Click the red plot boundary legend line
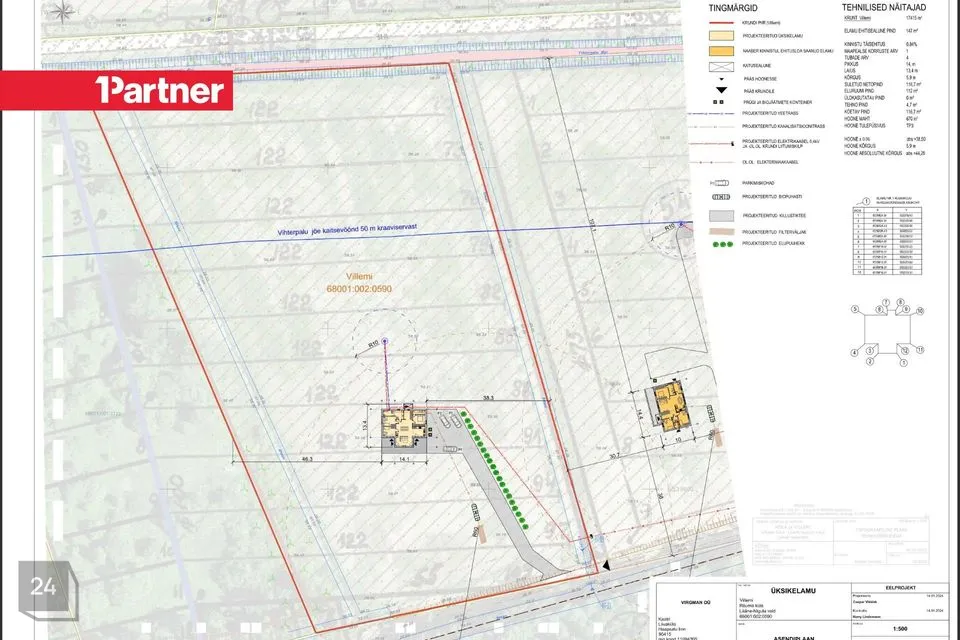Viewport: 960px width, 640px height. pos(721,23)
